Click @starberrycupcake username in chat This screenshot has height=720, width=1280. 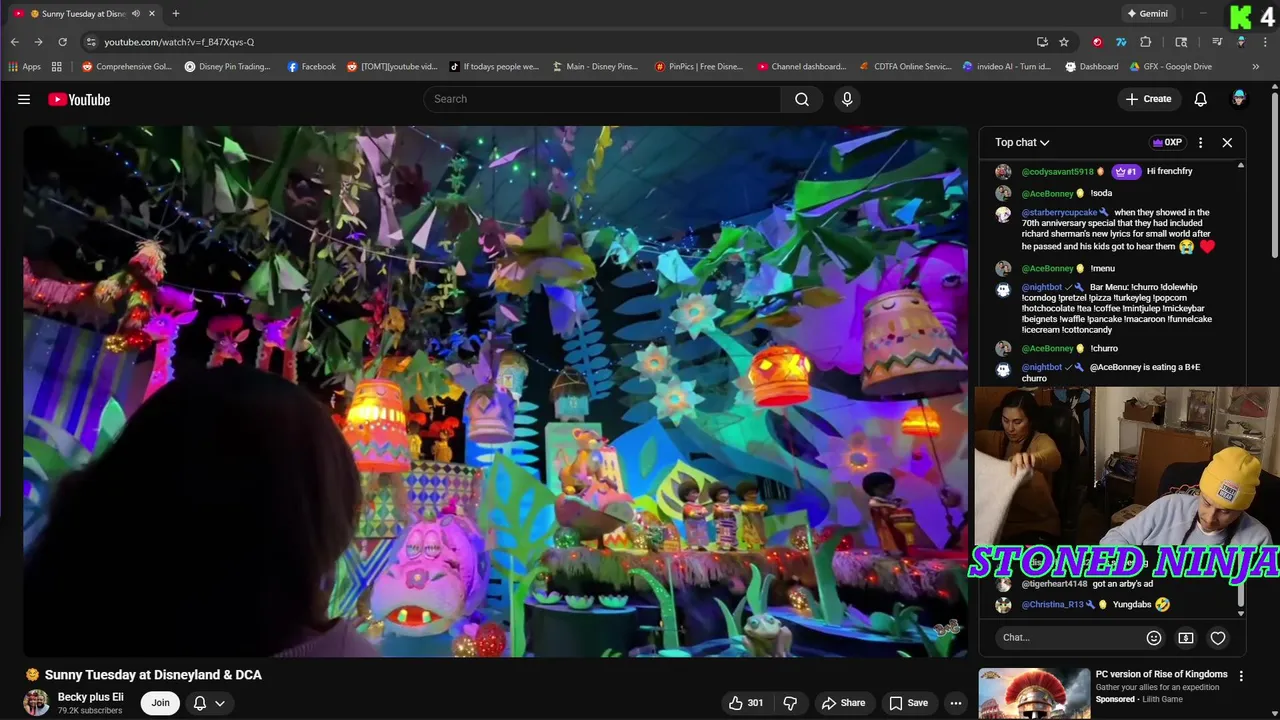(1059, 213)
